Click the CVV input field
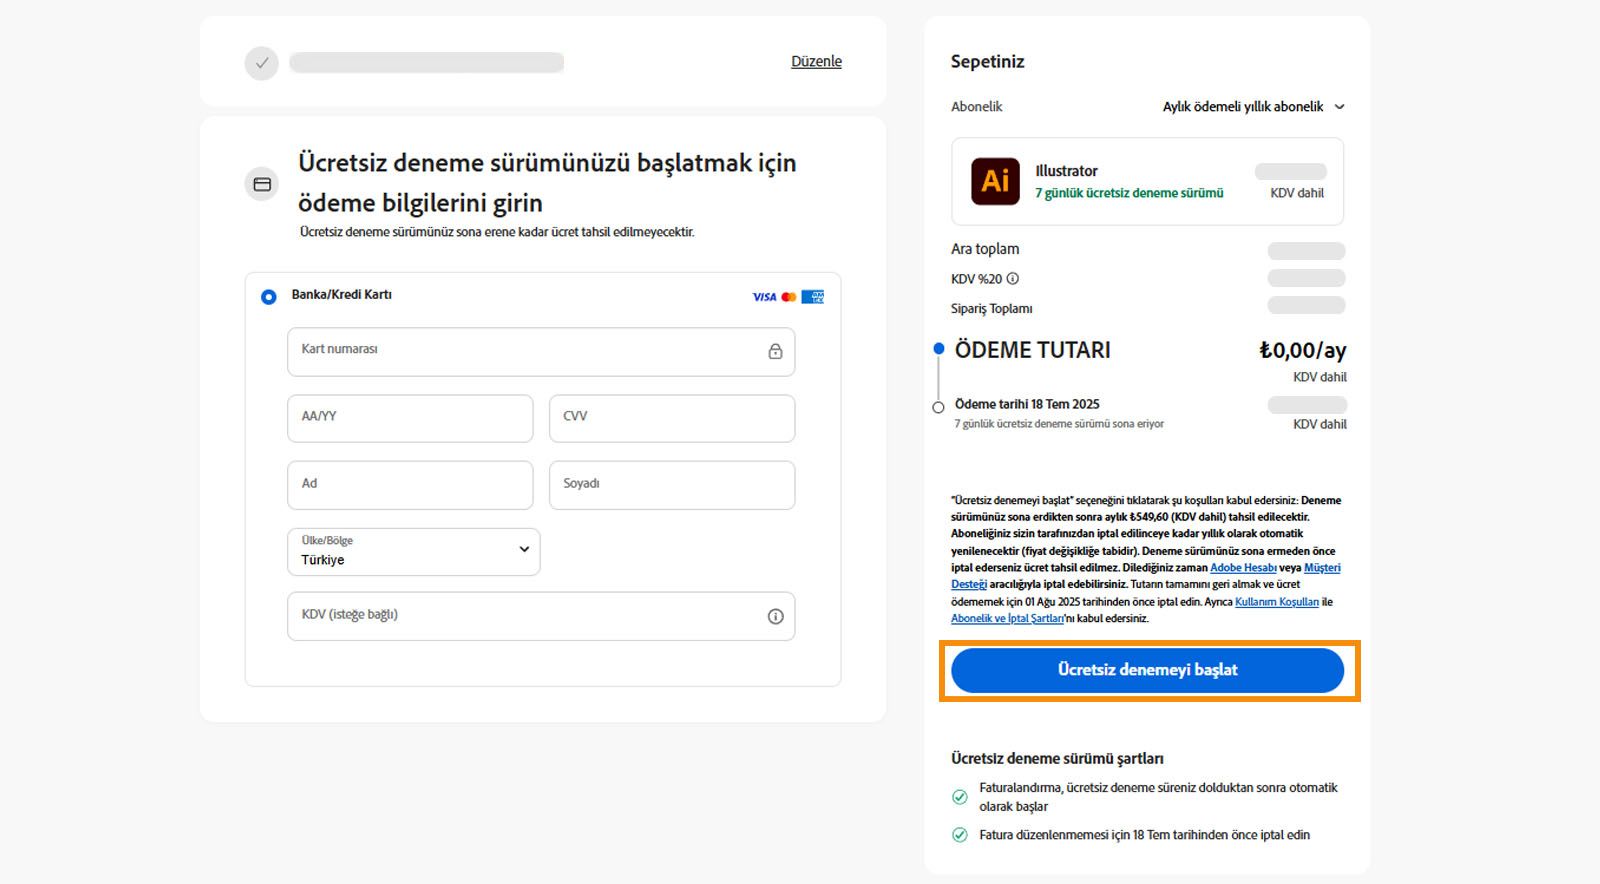1600x884 pixels. pos(672,418)
